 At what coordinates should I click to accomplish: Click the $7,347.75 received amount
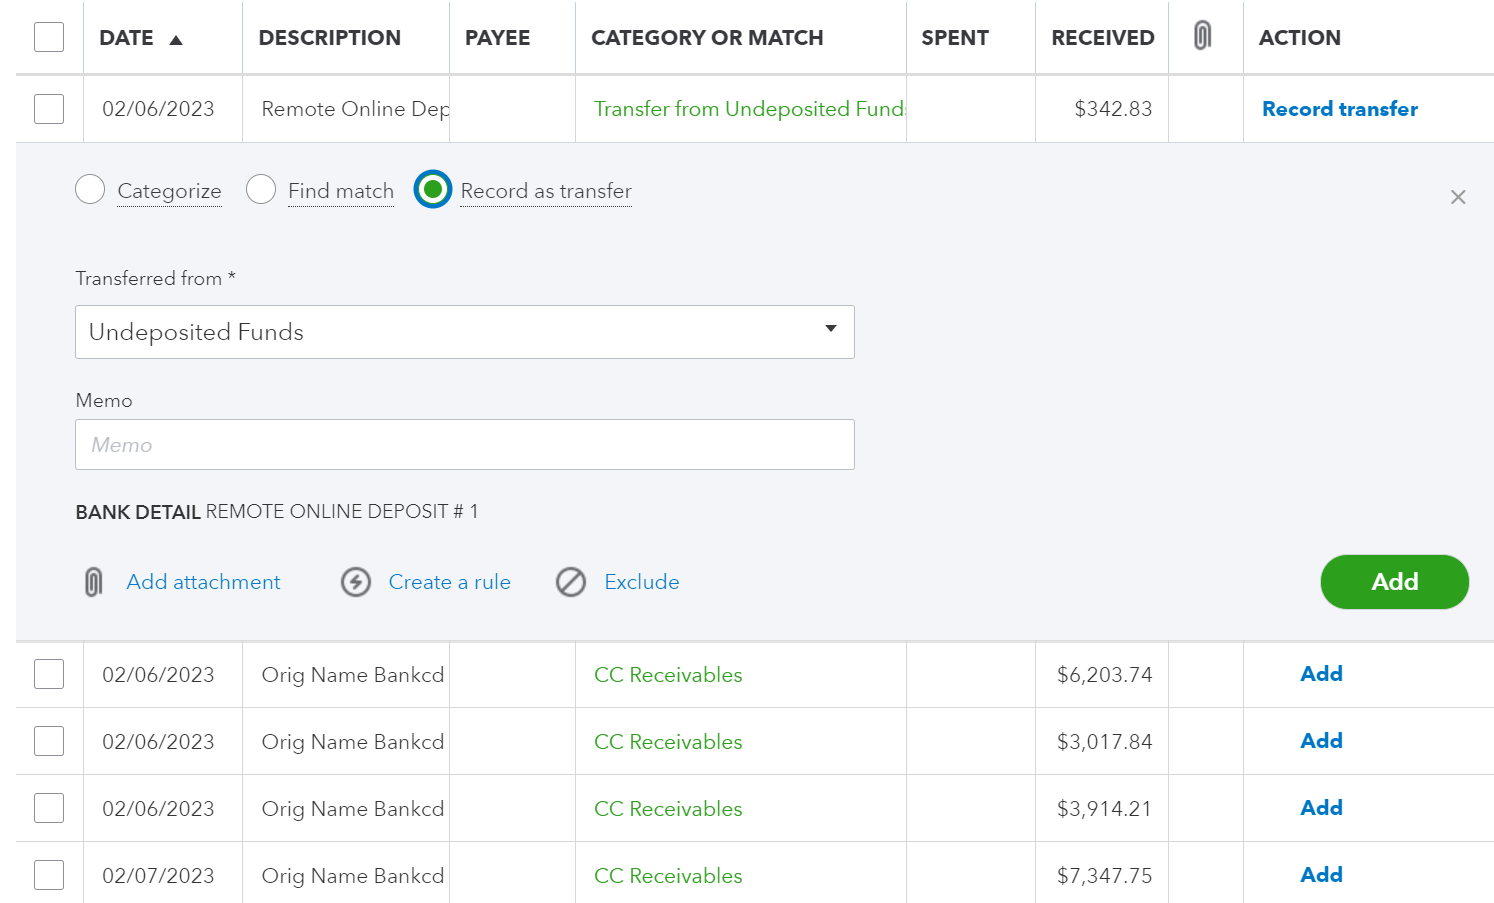1105,876
